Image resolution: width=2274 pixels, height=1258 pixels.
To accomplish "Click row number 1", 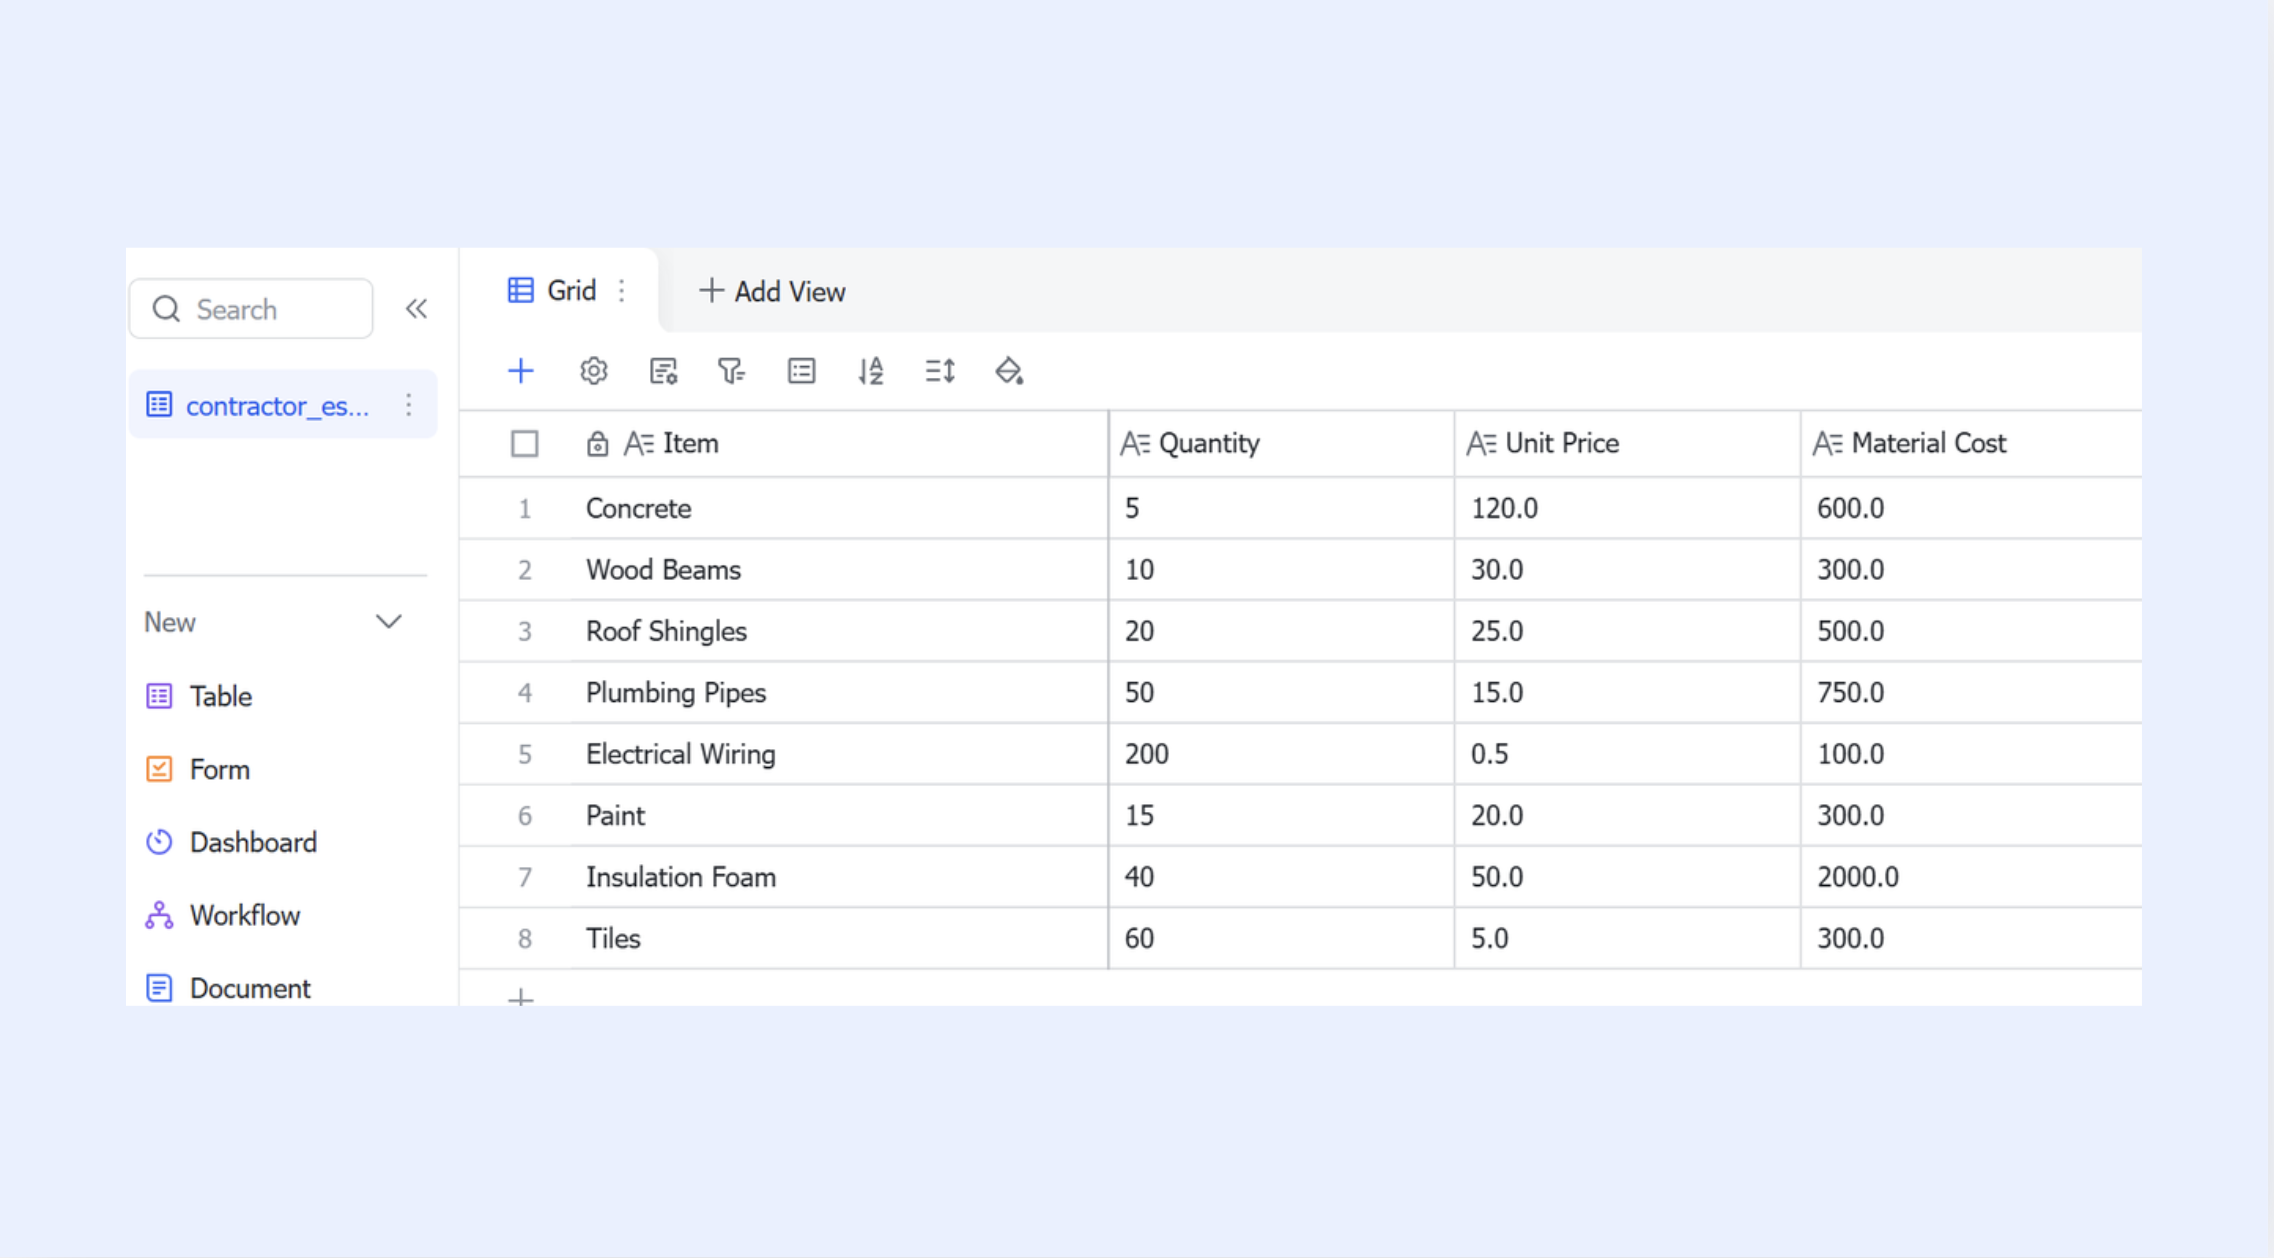I will coord(524,509).
